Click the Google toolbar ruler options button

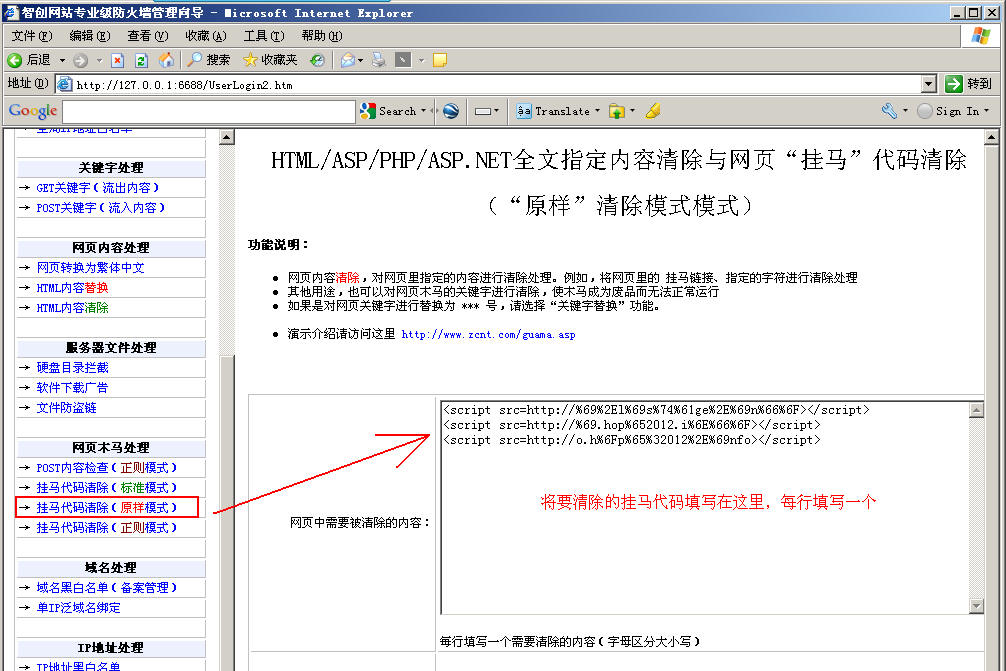(487, 111)
